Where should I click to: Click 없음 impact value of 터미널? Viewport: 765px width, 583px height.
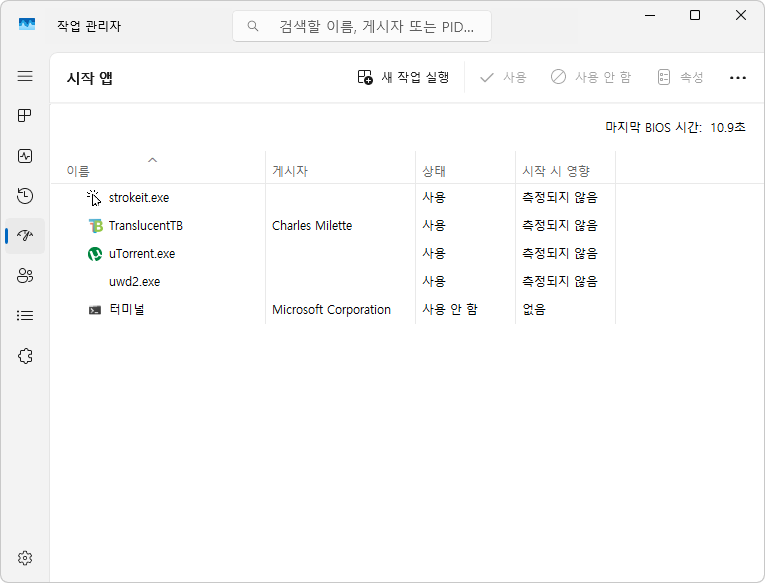534,309
